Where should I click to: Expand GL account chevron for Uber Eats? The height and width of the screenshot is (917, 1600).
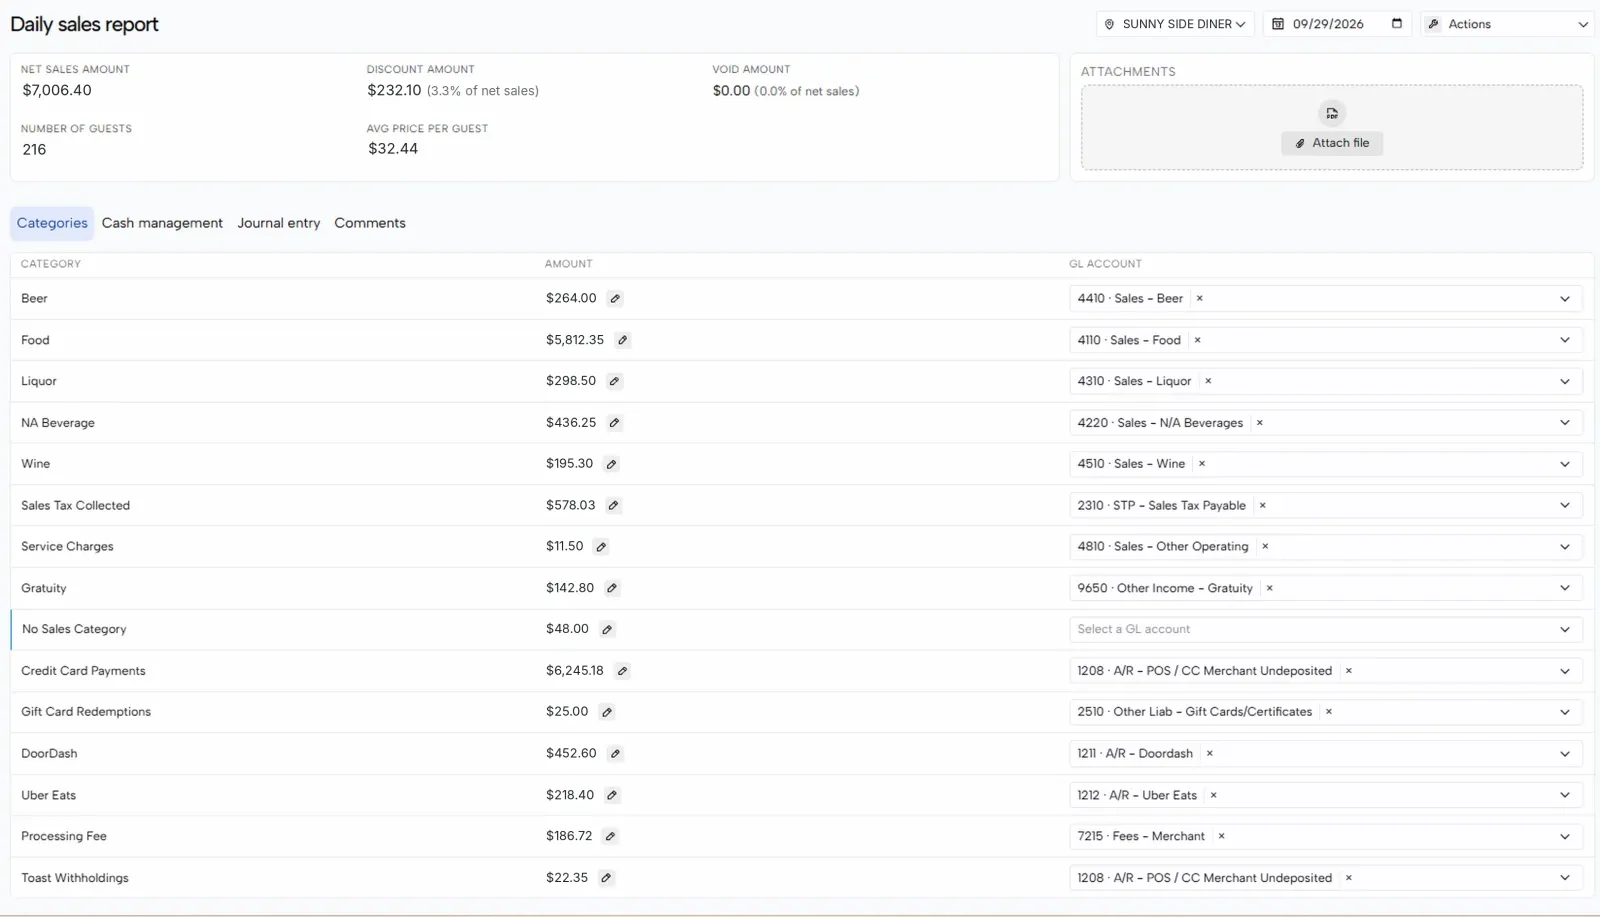point(1564,795)
